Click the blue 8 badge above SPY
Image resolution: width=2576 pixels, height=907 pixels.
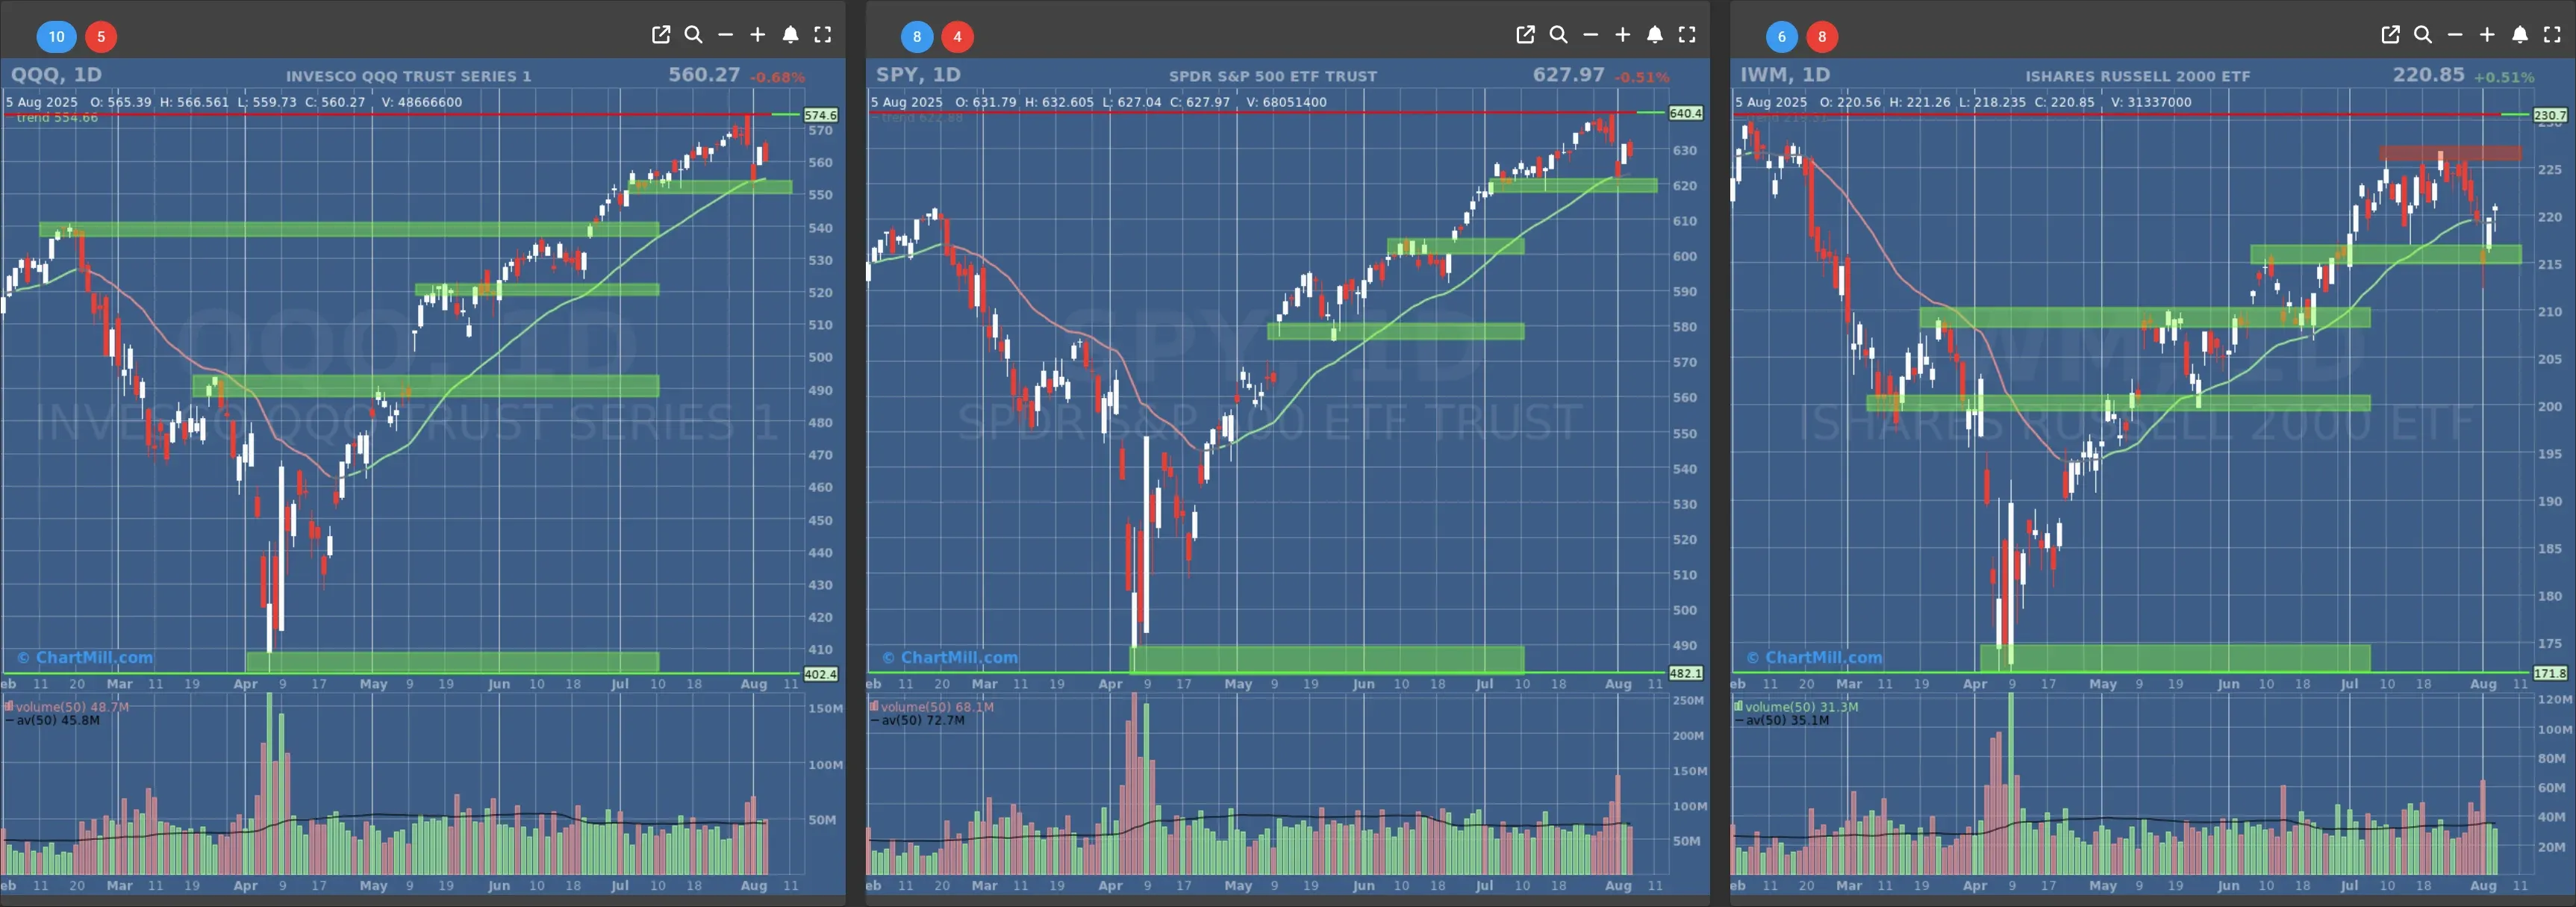(x=917, y=37)
